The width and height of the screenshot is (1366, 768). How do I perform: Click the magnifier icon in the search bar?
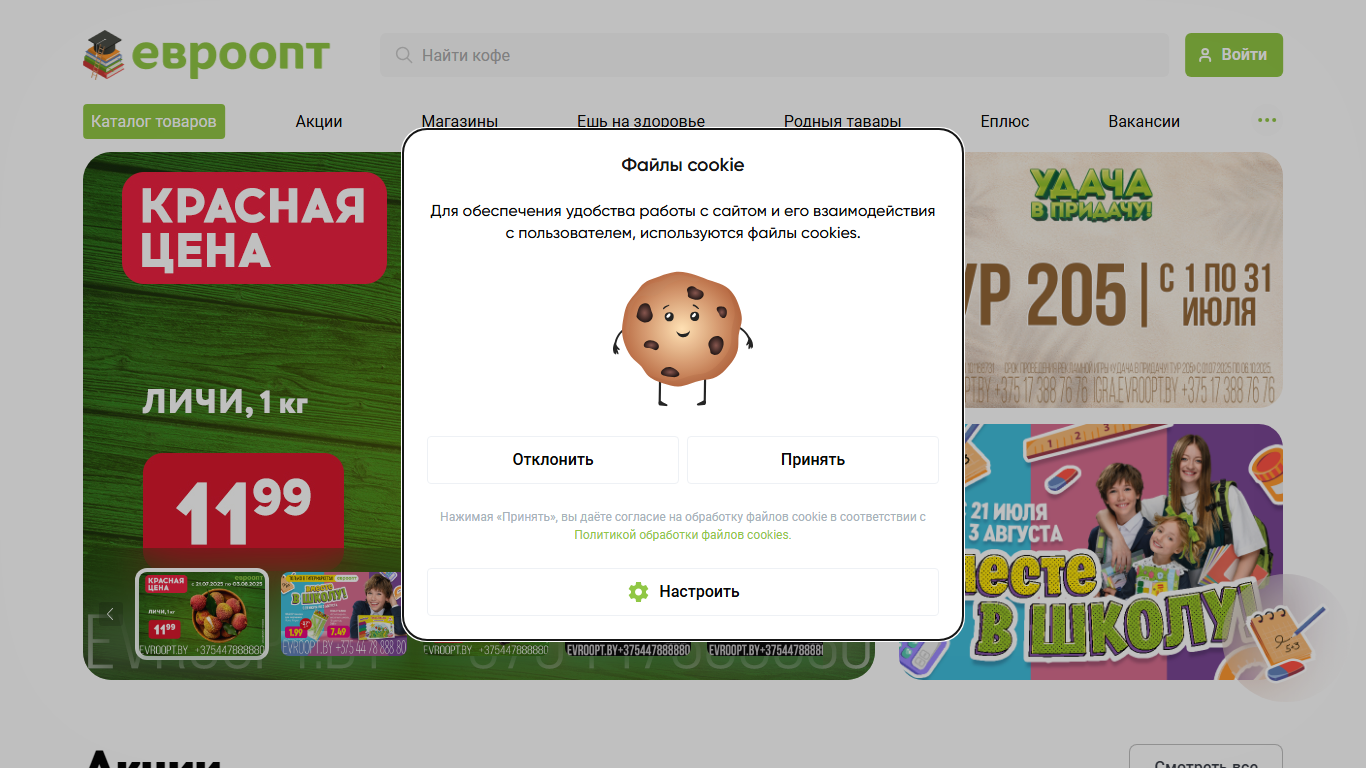[404, 55]
